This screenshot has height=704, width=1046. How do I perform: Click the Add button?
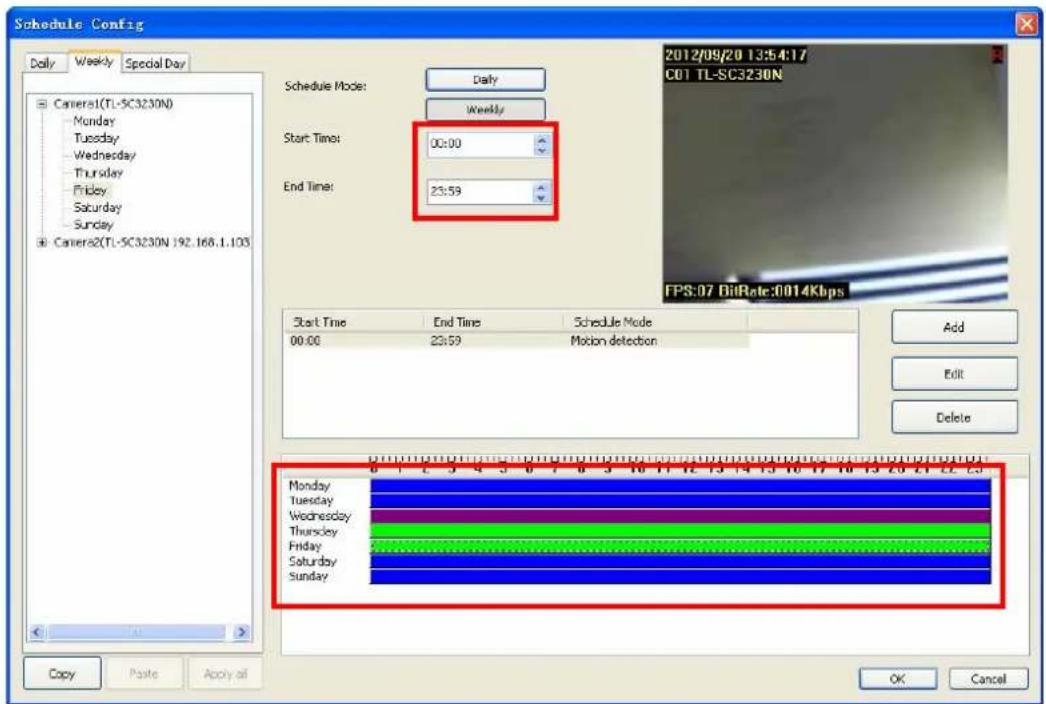coord(954,327)
